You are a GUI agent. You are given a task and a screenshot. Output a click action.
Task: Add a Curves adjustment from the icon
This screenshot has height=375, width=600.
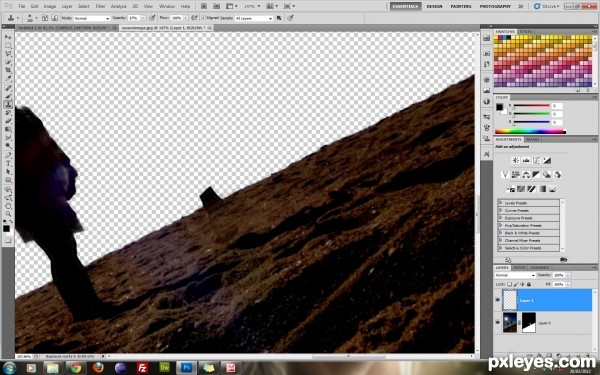click(536, 160)
